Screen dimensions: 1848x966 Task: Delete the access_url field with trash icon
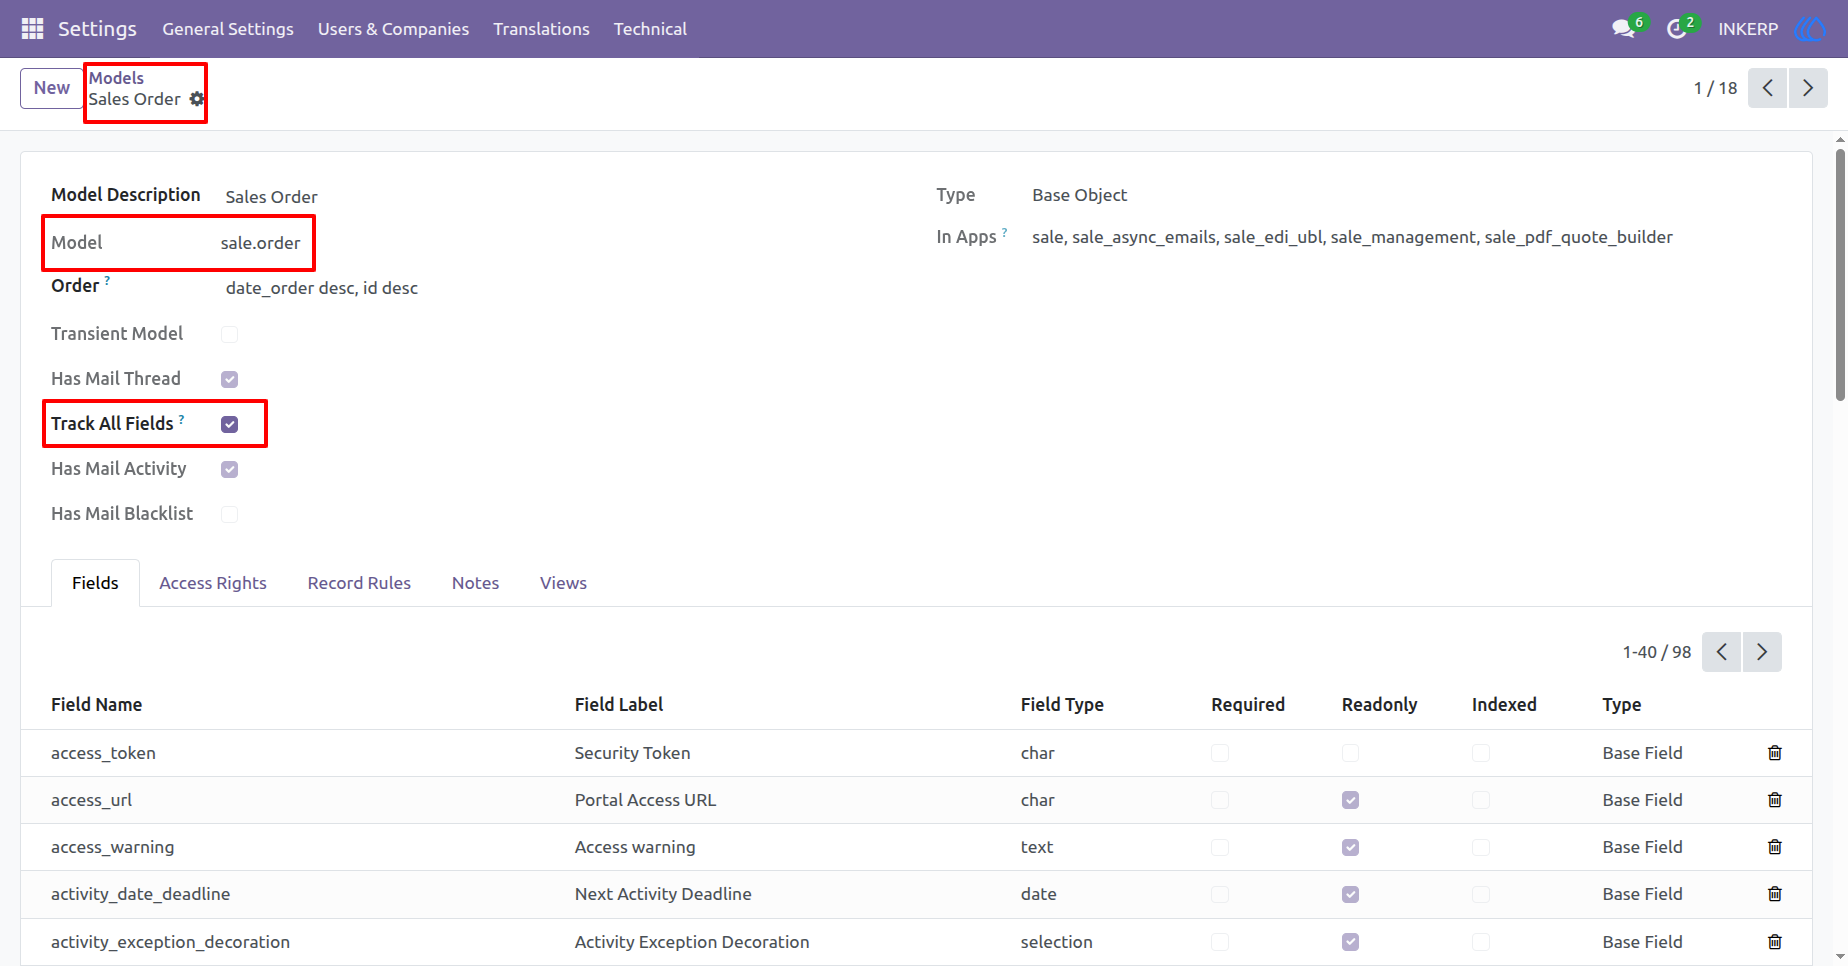1775,800
